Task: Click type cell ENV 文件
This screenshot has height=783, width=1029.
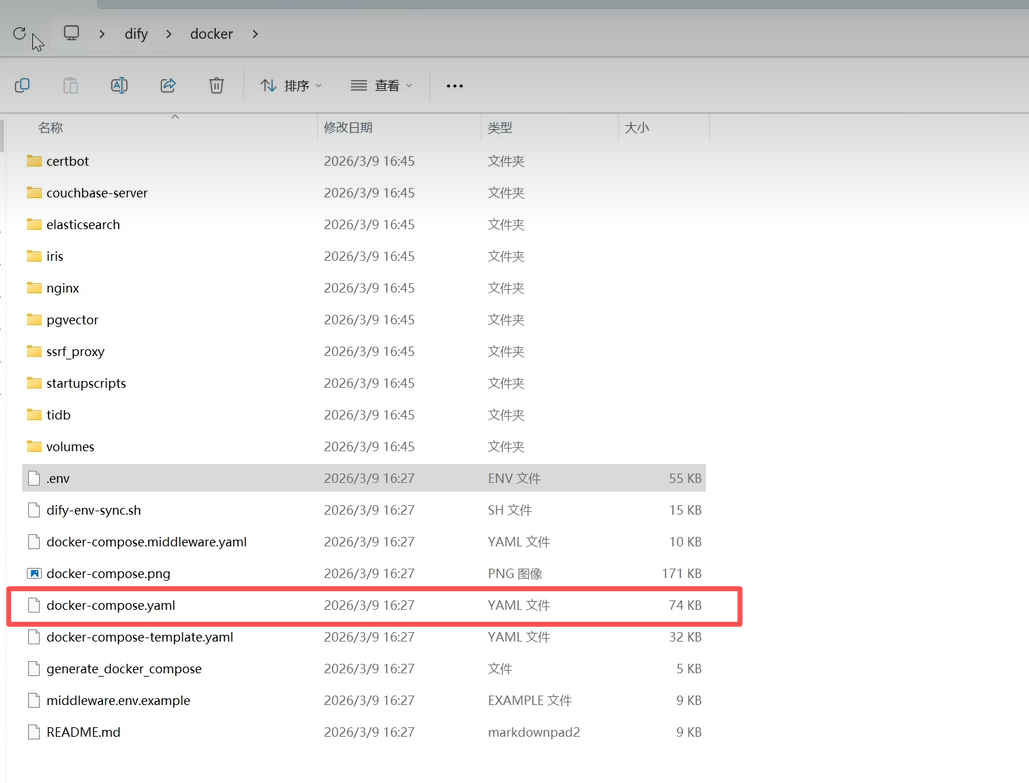Action: tap(514, 478)
